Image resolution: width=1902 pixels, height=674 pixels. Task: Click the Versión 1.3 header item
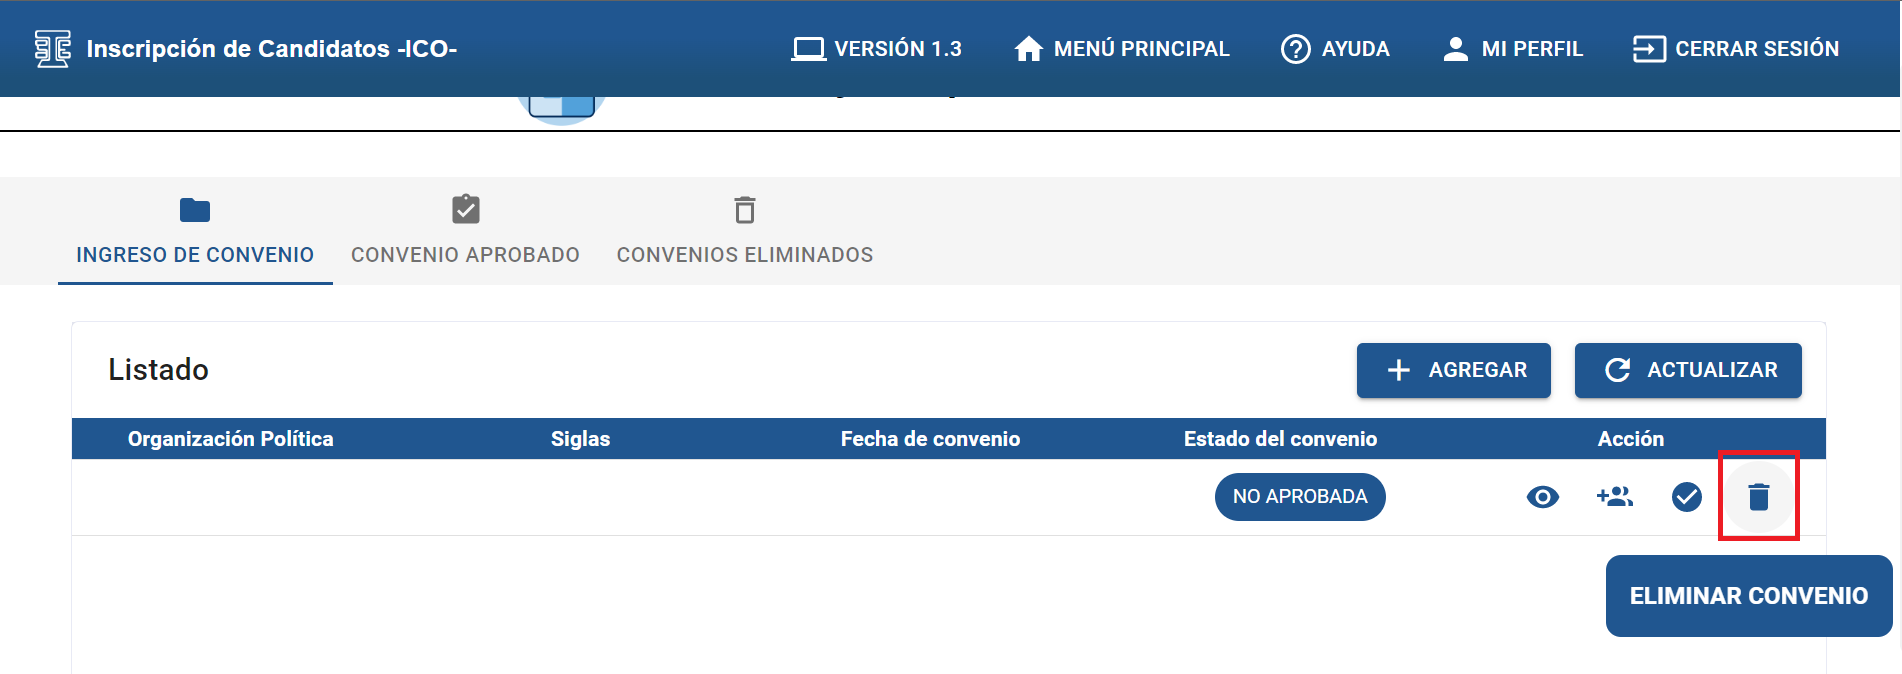click(876, 48)
